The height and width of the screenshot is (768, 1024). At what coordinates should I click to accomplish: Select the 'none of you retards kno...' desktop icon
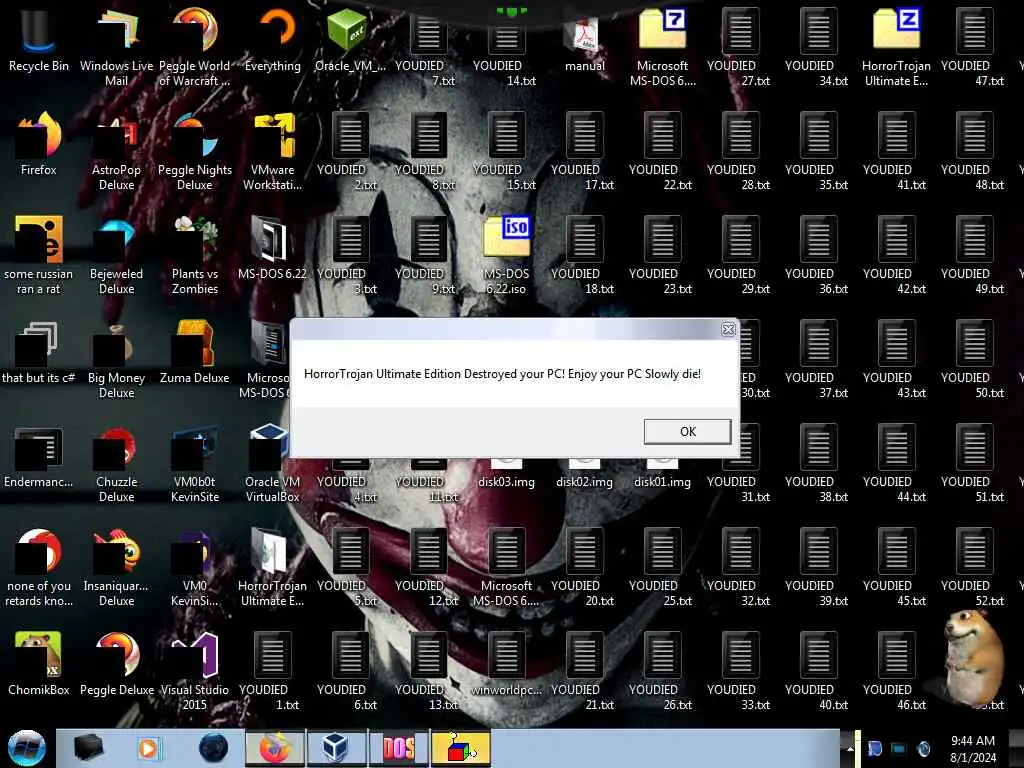tap(39, 568)
